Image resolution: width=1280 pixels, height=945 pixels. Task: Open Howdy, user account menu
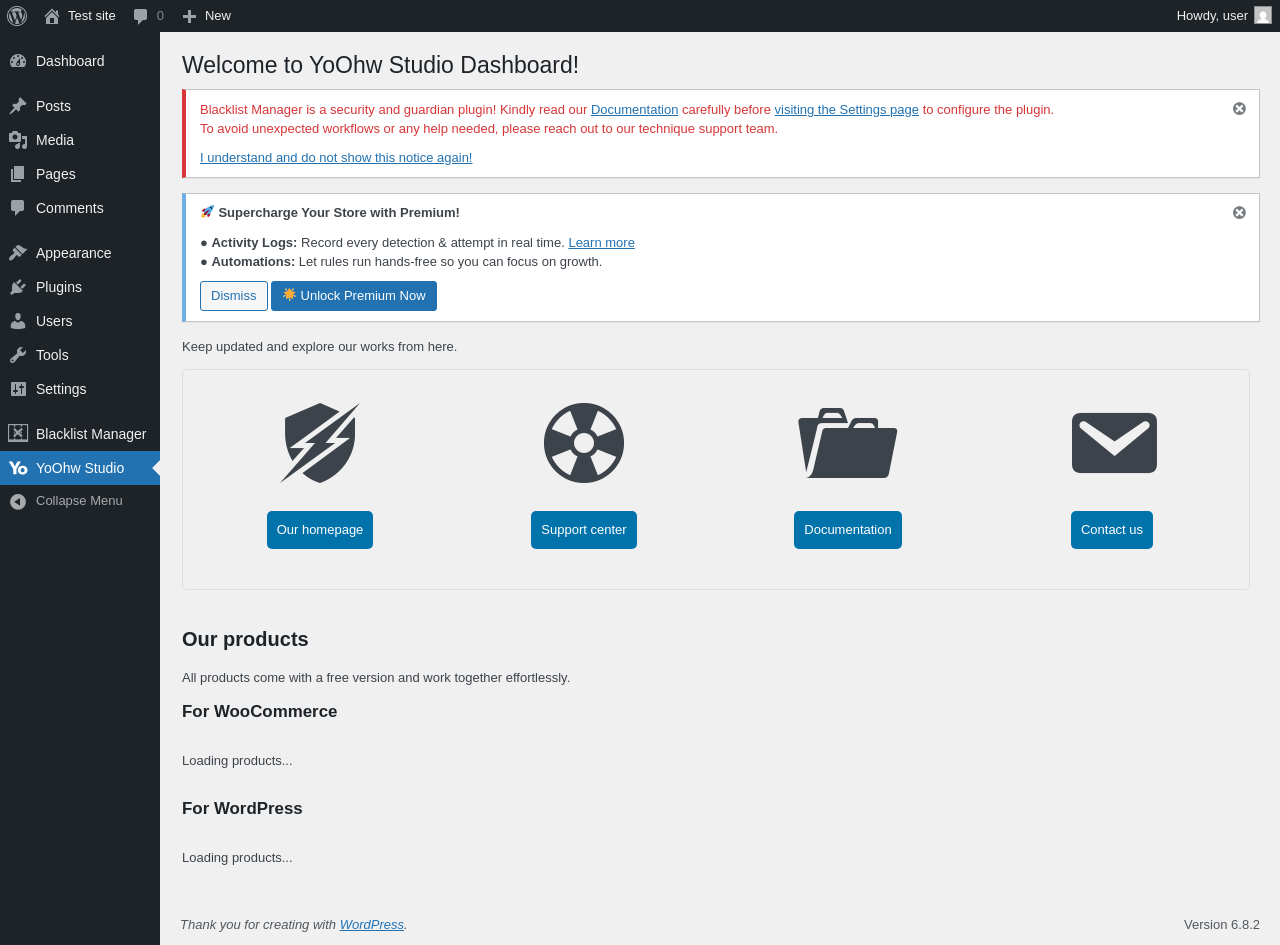point(1224,16)
